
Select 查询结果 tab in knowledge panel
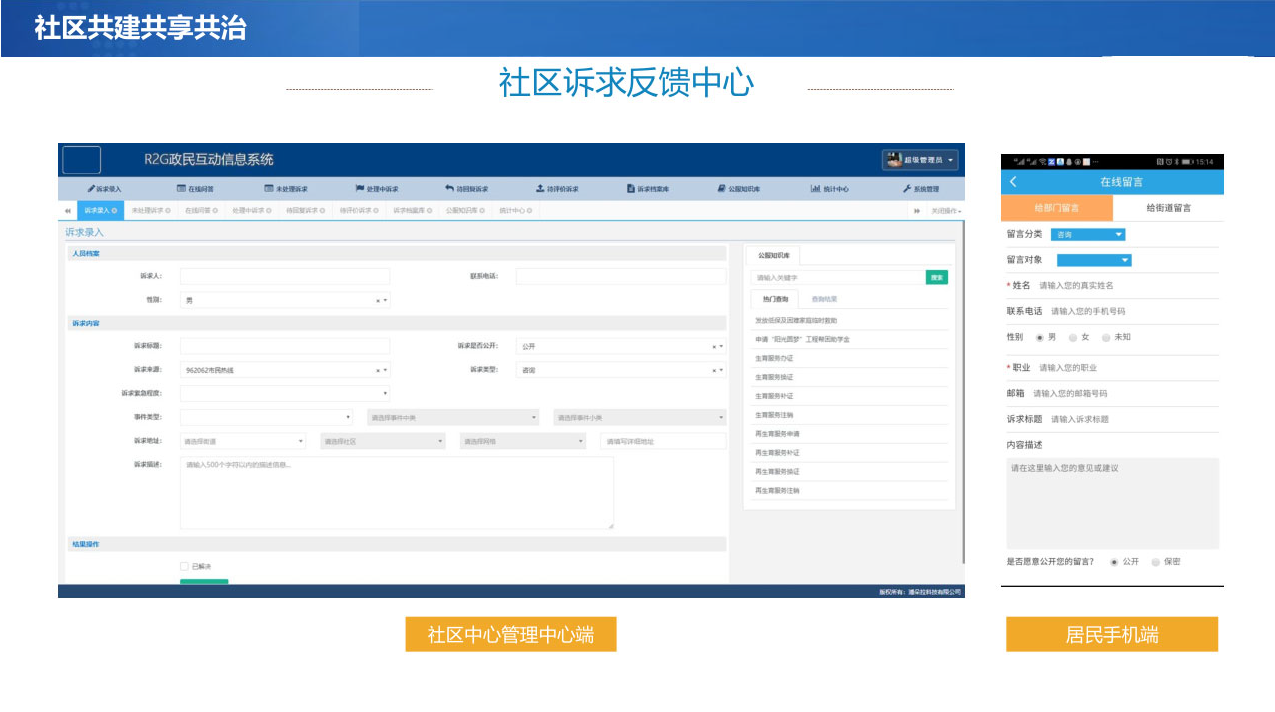coord(824,299)
